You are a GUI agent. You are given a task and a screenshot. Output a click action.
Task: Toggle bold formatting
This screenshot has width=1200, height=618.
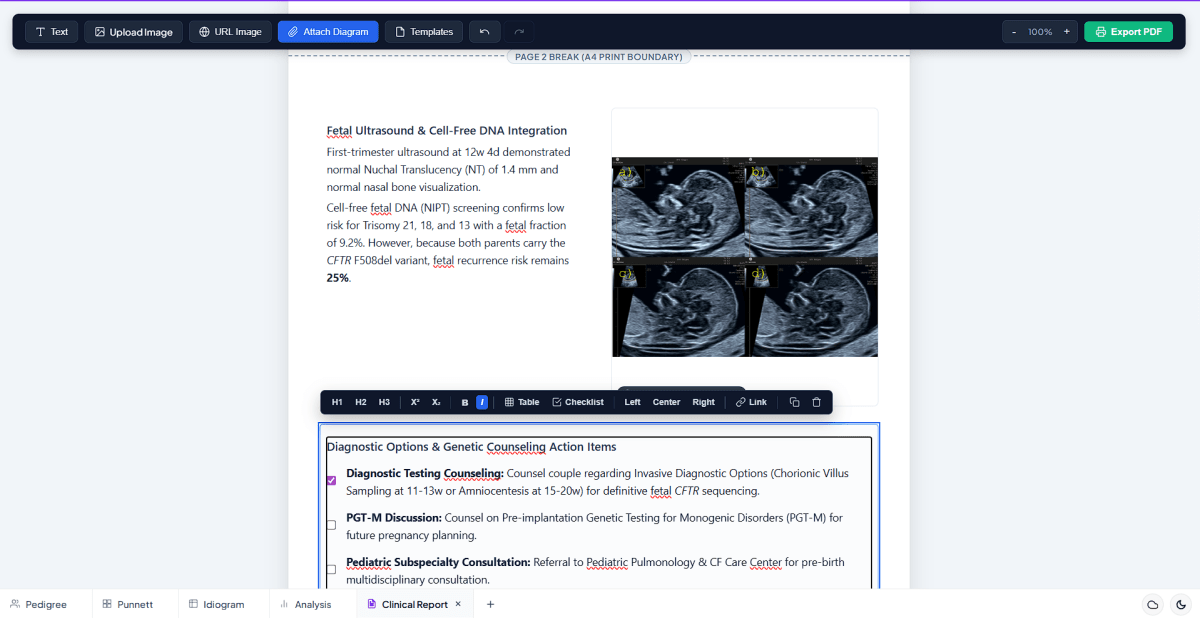pos(465,402)
